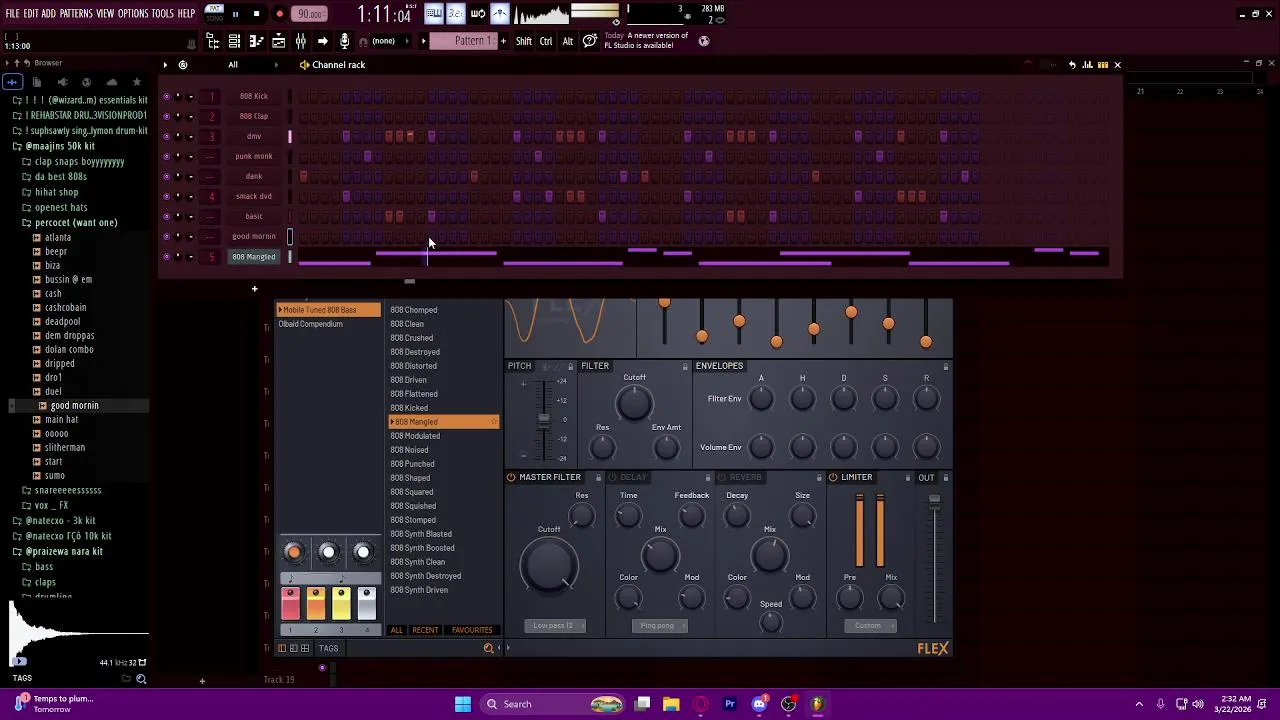The image size is (1280, 720).
Task: Open File Explorer from taskbar
Action: coord(671,704)
